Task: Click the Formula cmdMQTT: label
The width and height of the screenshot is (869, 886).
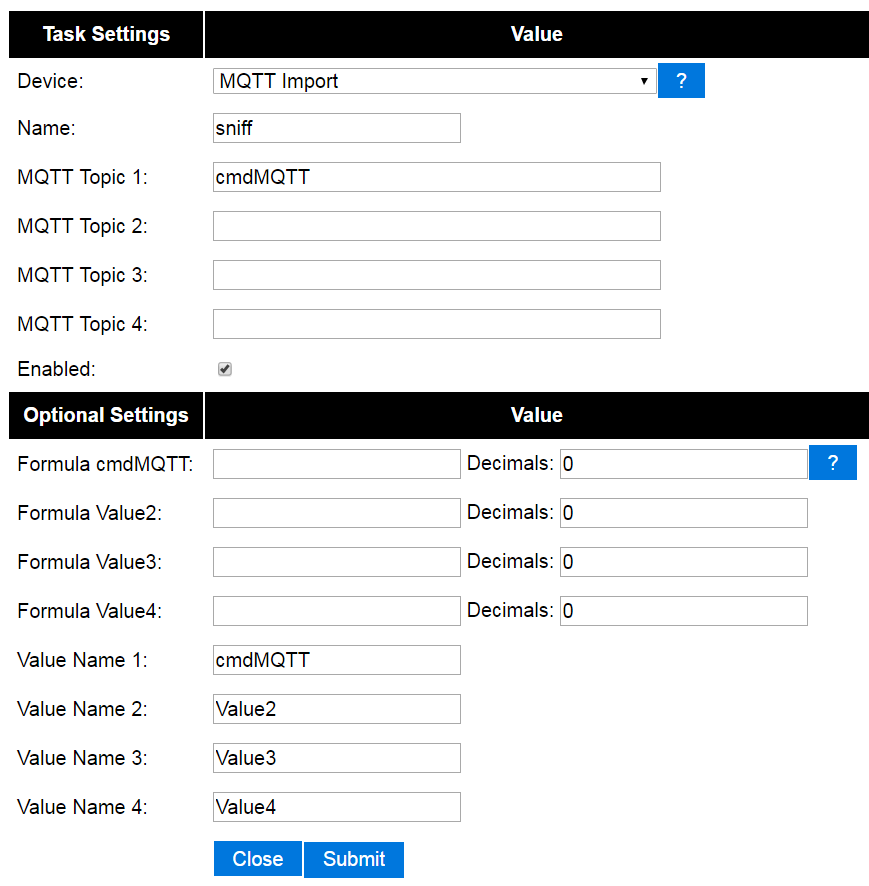Action: [x=105, y=464]
